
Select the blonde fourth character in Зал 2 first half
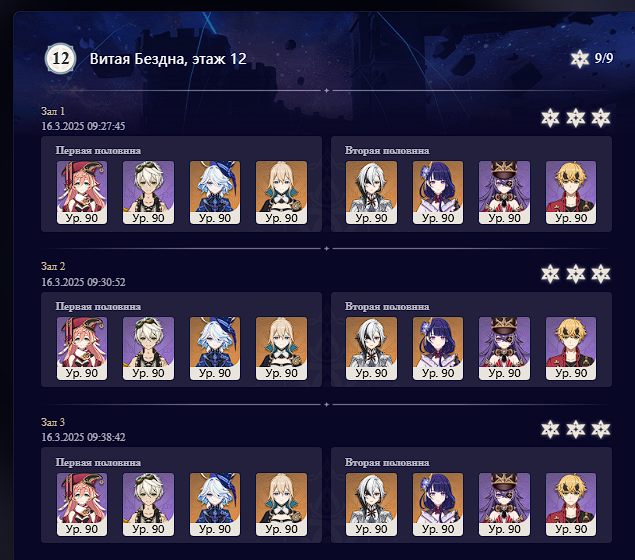tap(281, 348)
